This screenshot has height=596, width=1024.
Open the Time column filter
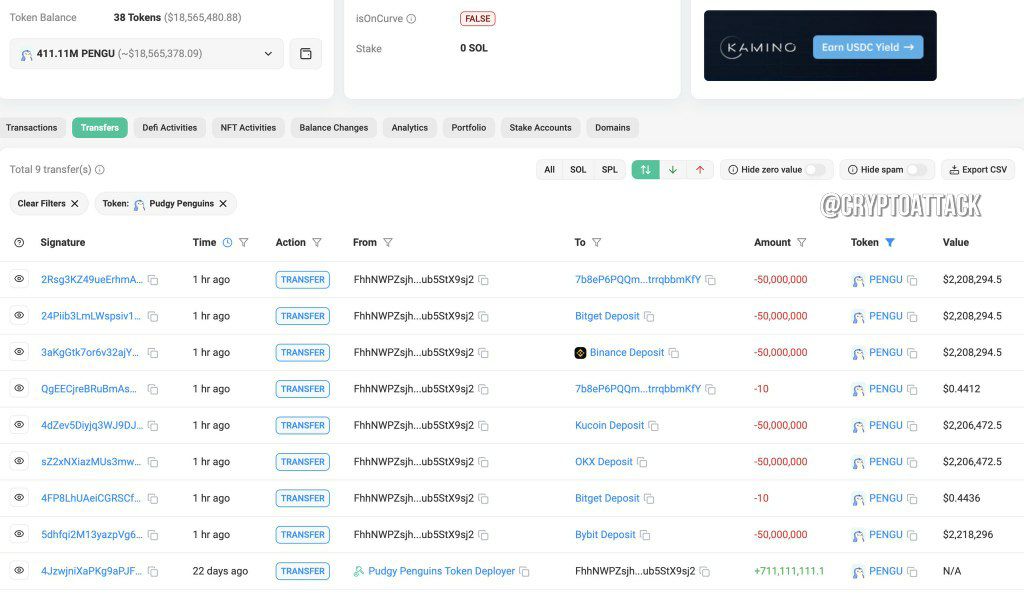pyautogui.click(x=244, y=243)
